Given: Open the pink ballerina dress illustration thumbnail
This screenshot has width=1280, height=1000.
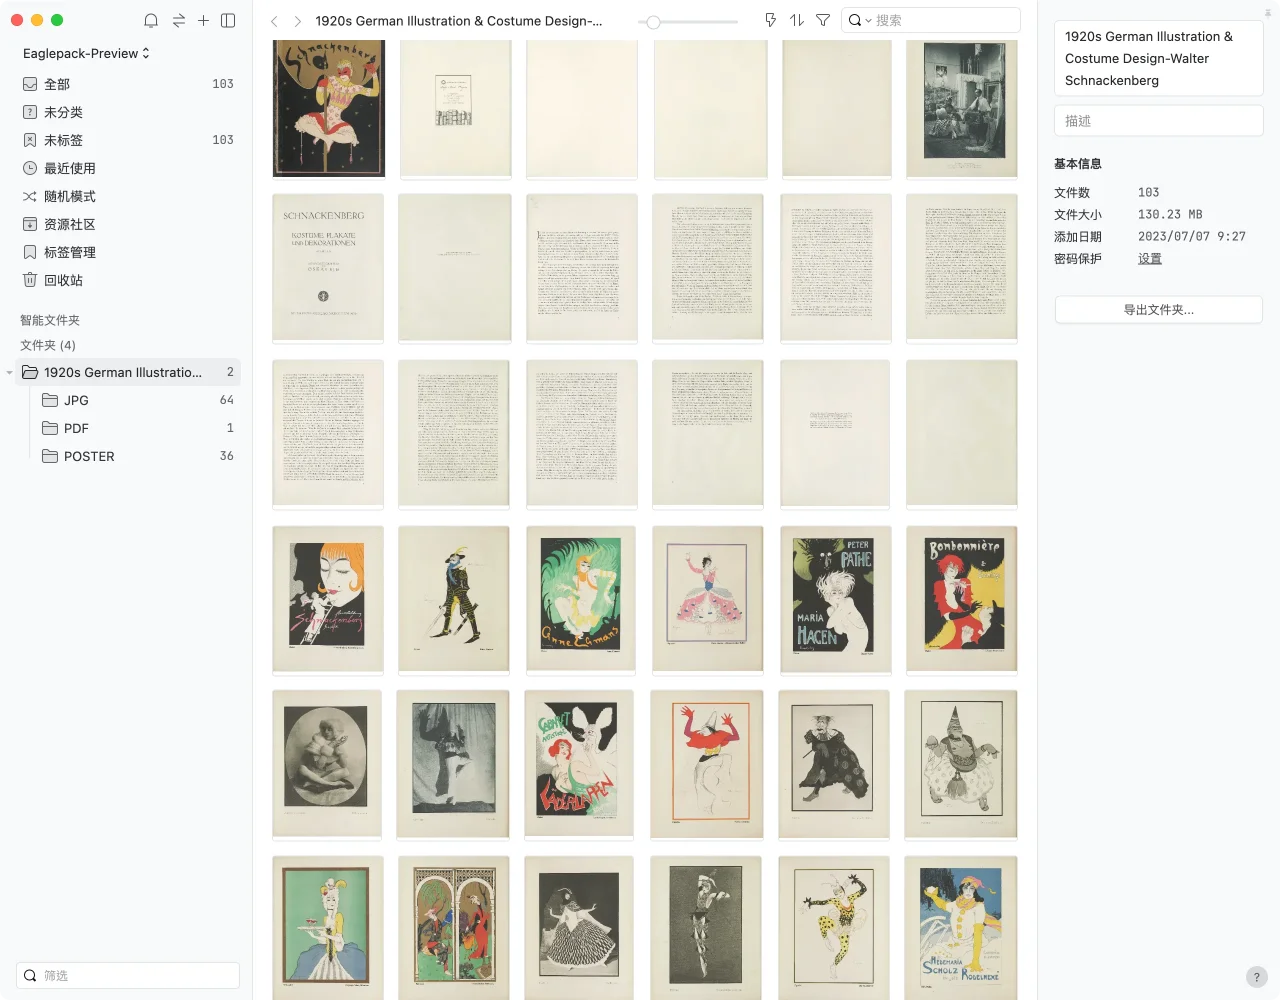Looking at the screenshot, I should 708,598.
